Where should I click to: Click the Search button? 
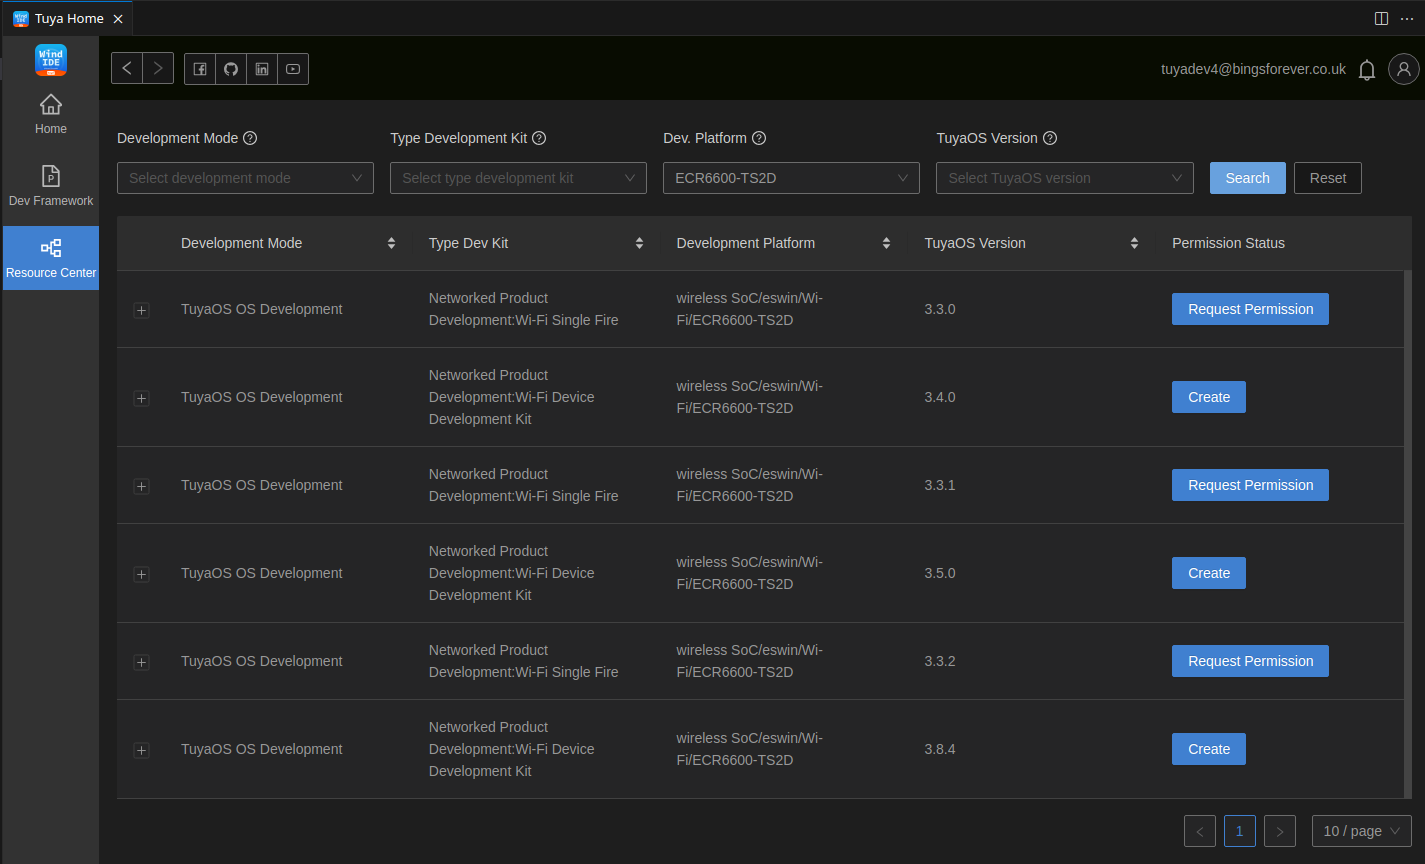[x=1247, y=178]
